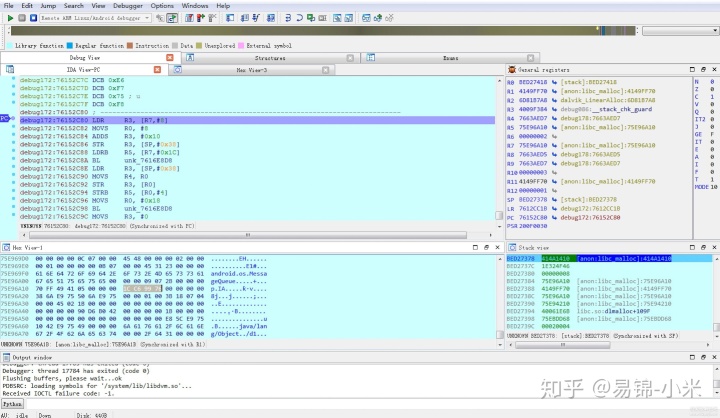720x418 pixels.
Task: Click the breakpoint list toolbar icon
Action: click(x=189, y=18)
